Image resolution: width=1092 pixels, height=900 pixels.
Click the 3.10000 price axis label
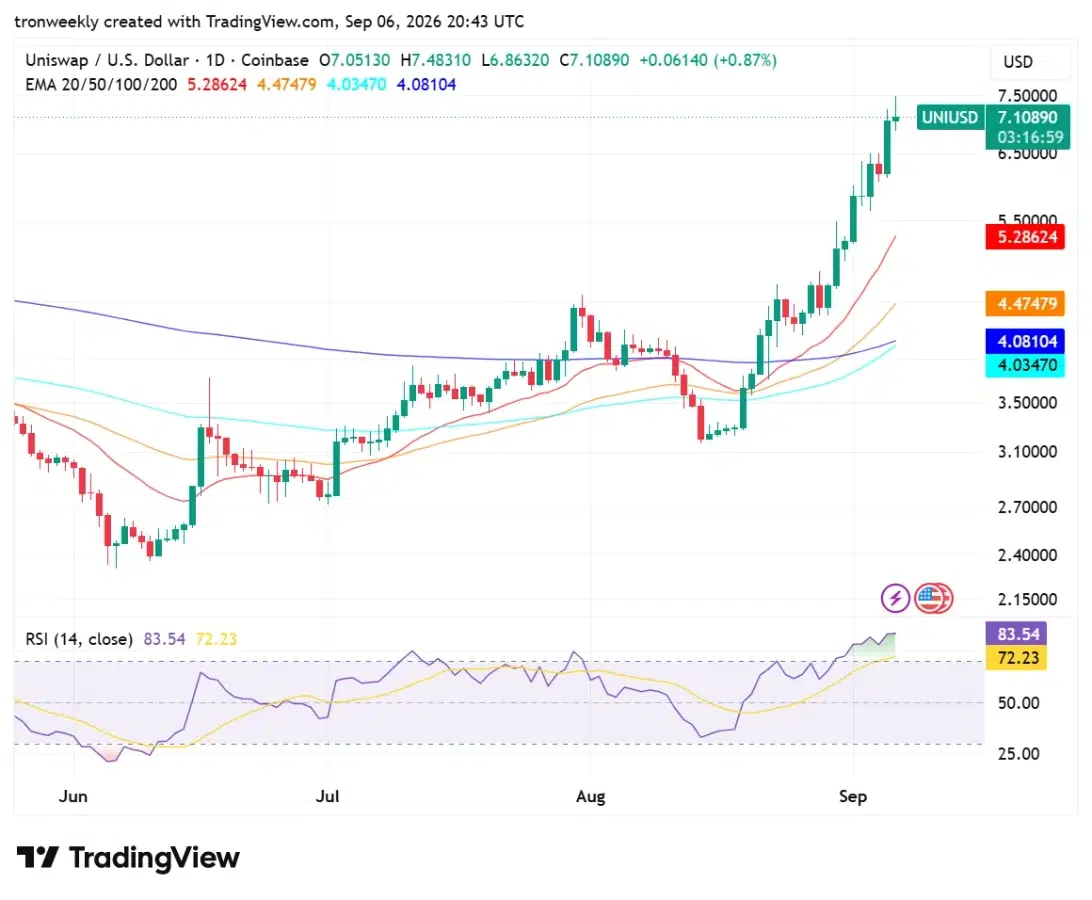pyautogui.click(x=1027, y=451)
